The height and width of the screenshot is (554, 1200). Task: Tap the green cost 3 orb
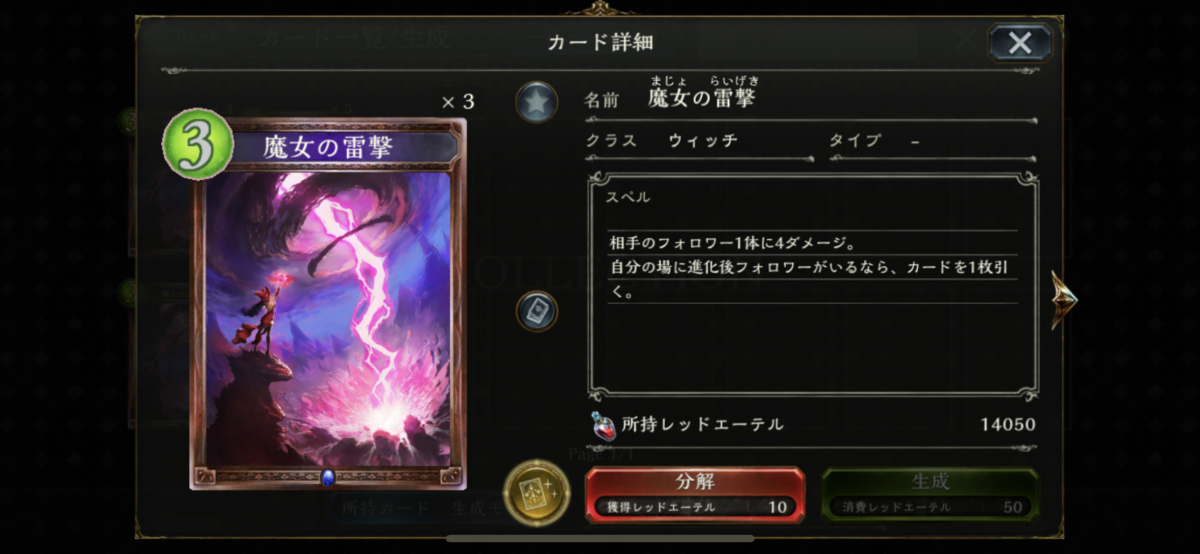click(197, 145)
